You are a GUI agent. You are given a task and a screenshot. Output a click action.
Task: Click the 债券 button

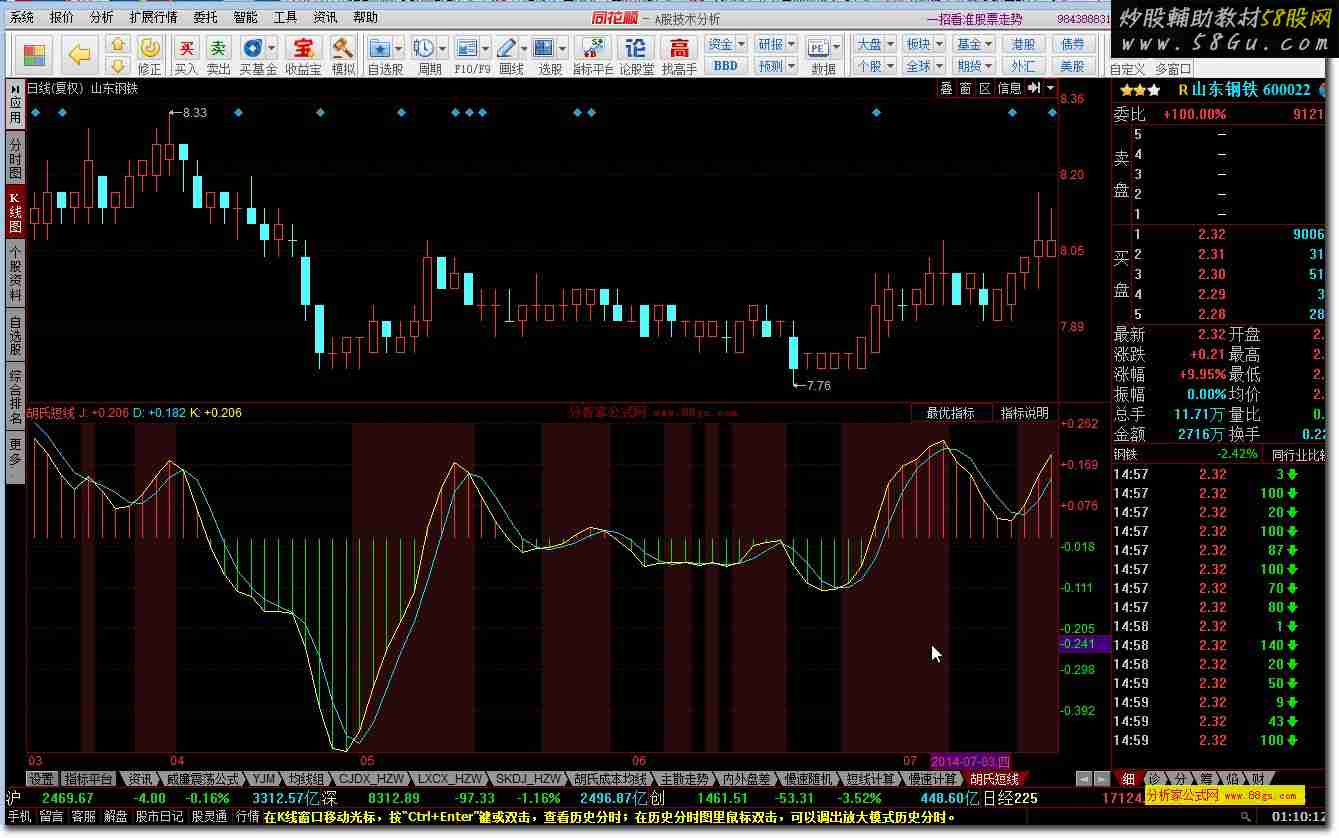pyautogui.click(x=1072, y=44)
